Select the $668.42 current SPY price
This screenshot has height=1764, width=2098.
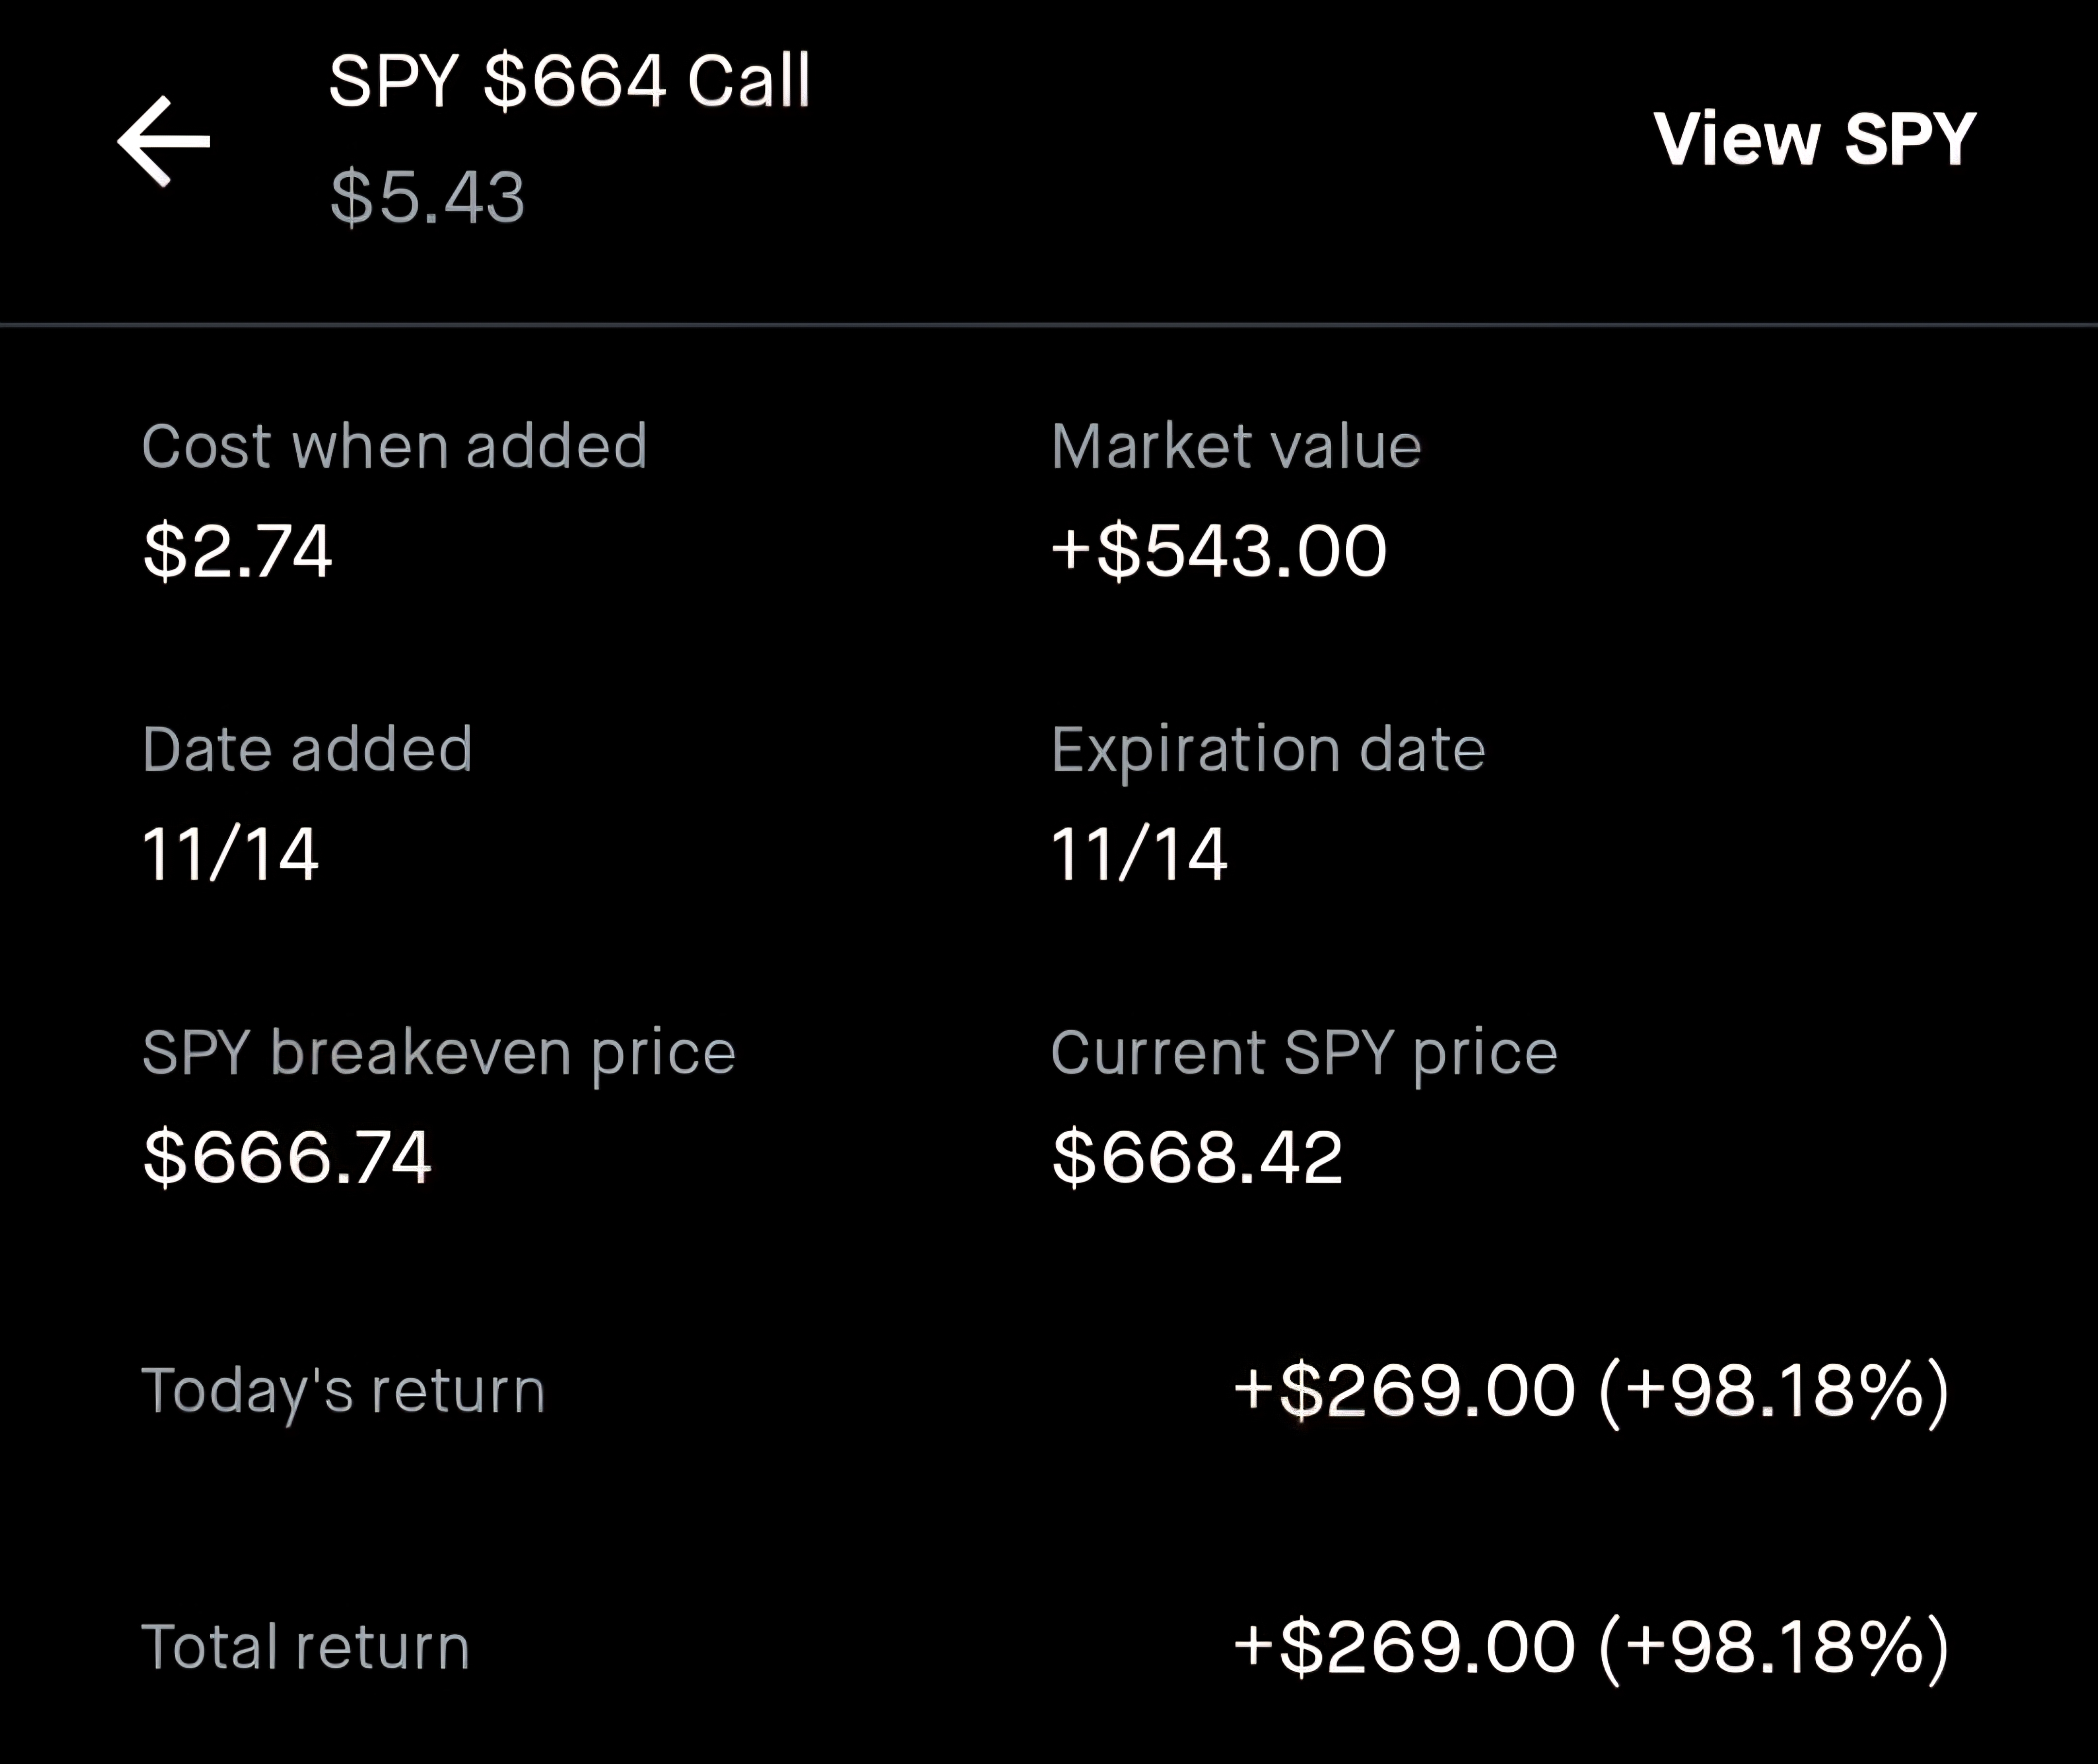(1197, 1158)
